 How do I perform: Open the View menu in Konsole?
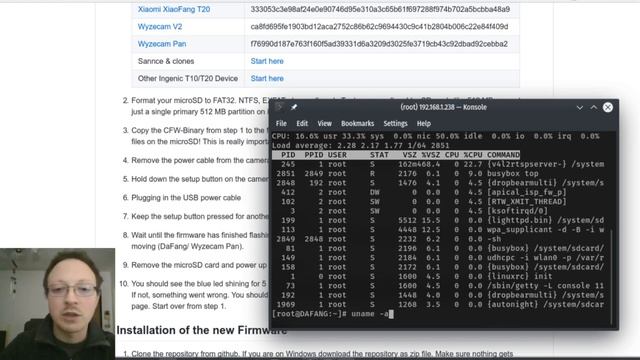(324, 123)
